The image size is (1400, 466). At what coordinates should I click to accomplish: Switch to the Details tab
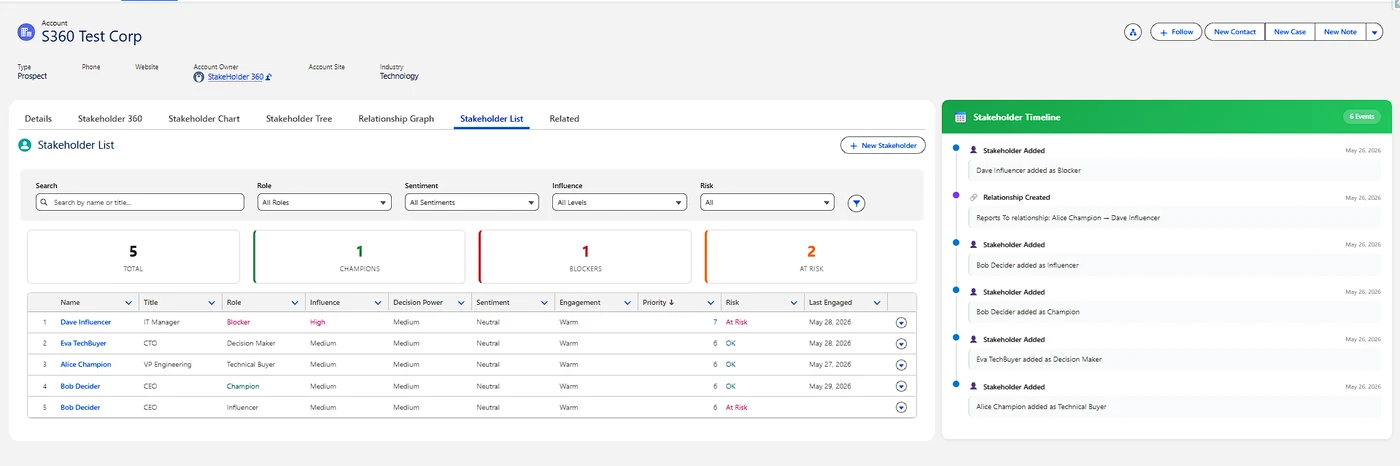tap(38, 118)
